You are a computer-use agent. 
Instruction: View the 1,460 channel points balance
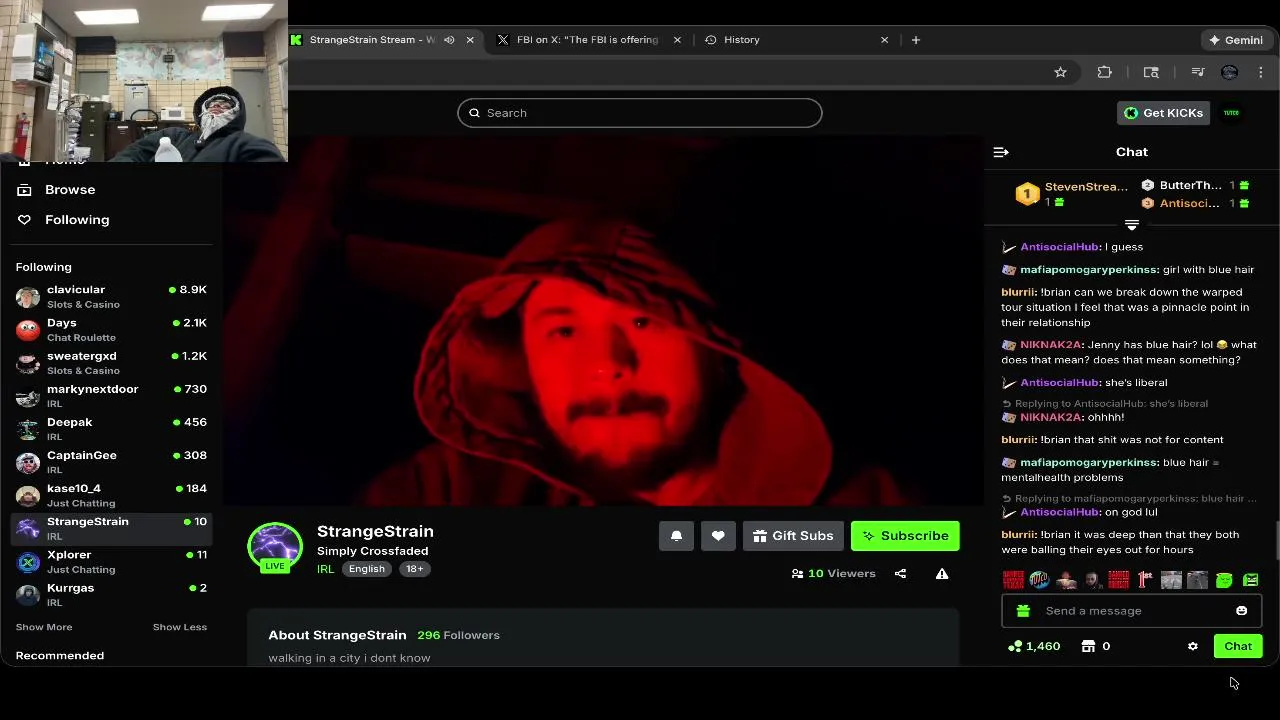pyautogui.click(x=1034, y=646)
